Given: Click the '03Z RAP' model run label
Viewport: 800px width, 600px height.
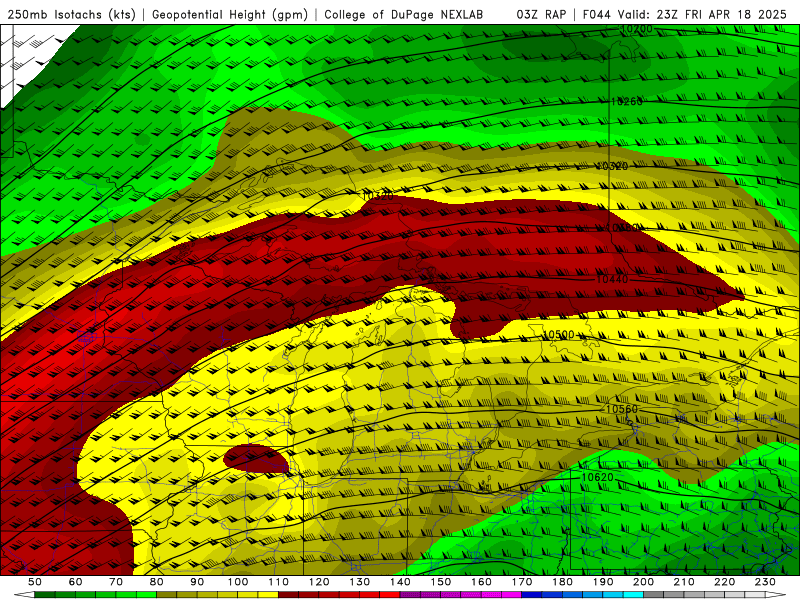Looking at the screenshot, I should pos(541,15).
